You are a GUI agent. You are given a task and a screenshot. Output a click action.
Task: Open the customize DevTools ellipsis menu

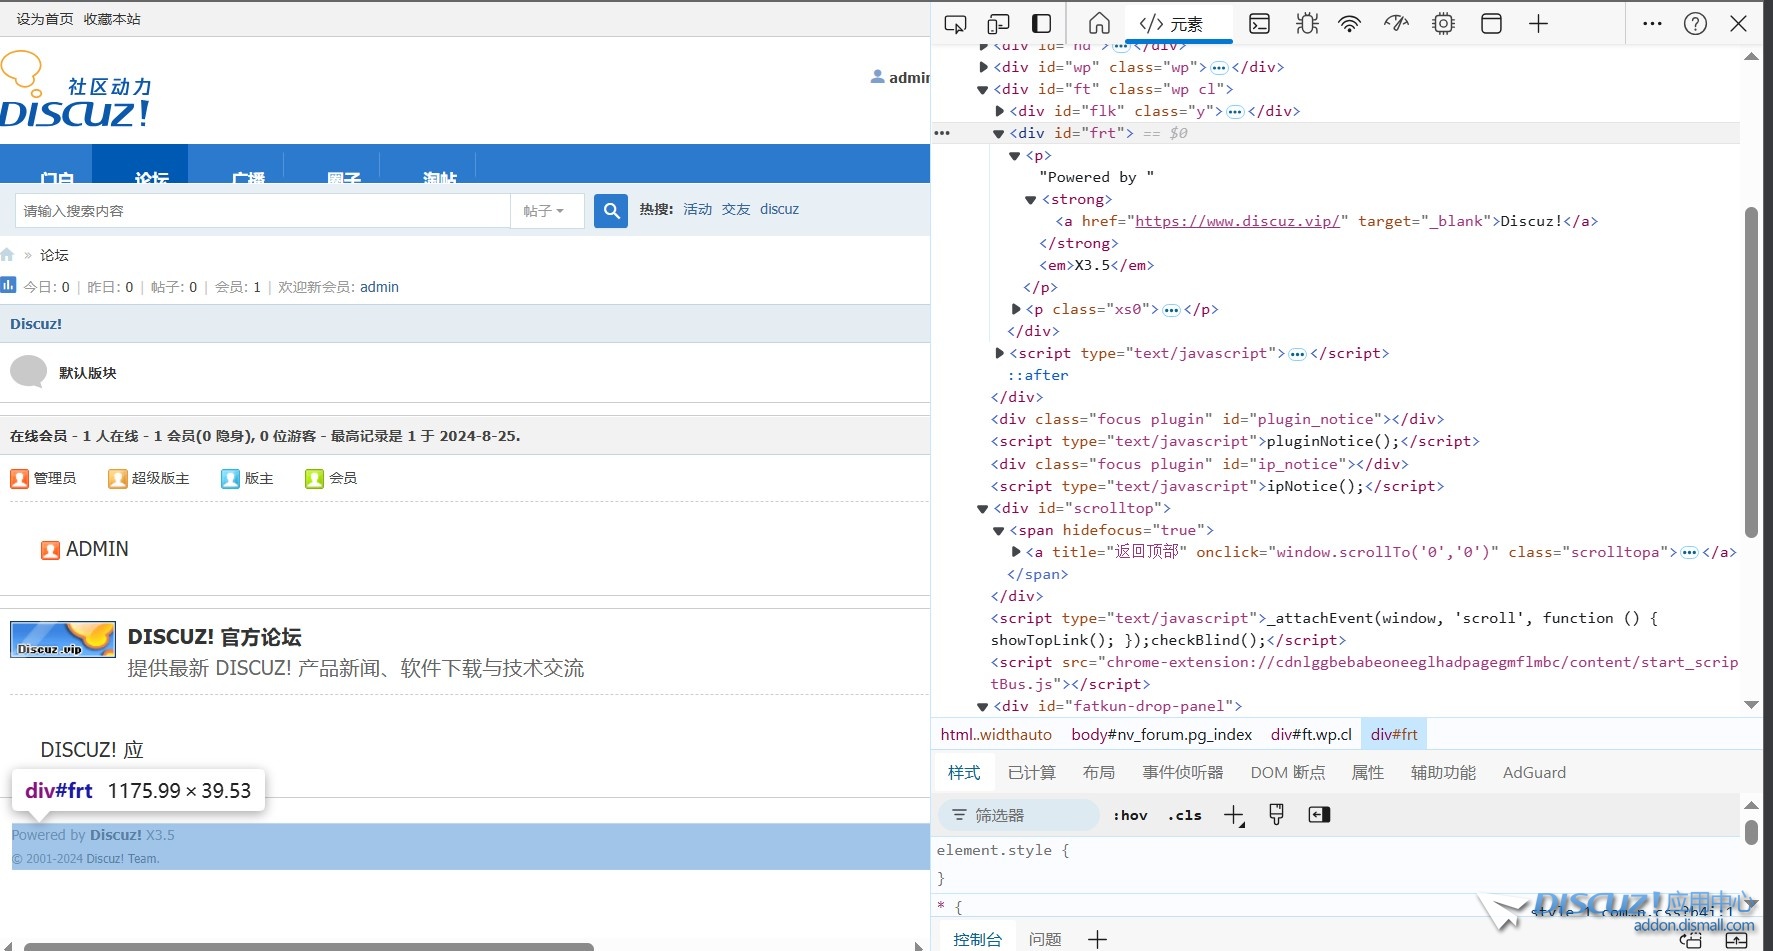[x=1652, y=24]
